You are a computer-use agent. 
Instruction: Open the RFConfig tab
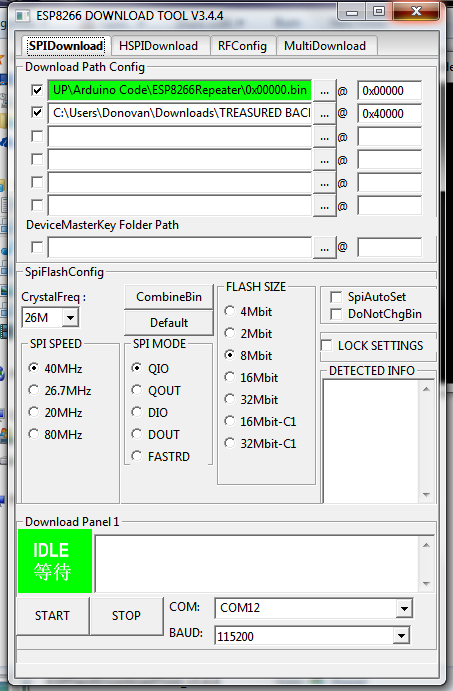[242, 46]
